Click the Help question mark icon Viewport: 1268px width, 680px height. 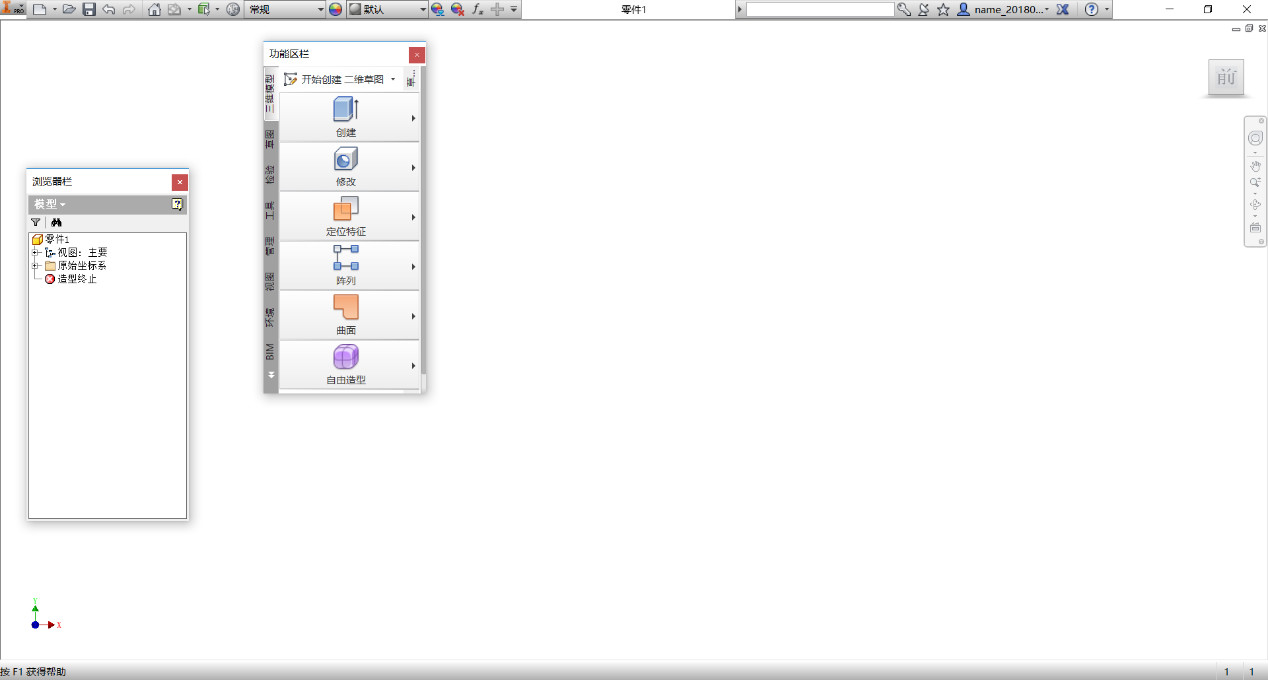[1091, 9]
